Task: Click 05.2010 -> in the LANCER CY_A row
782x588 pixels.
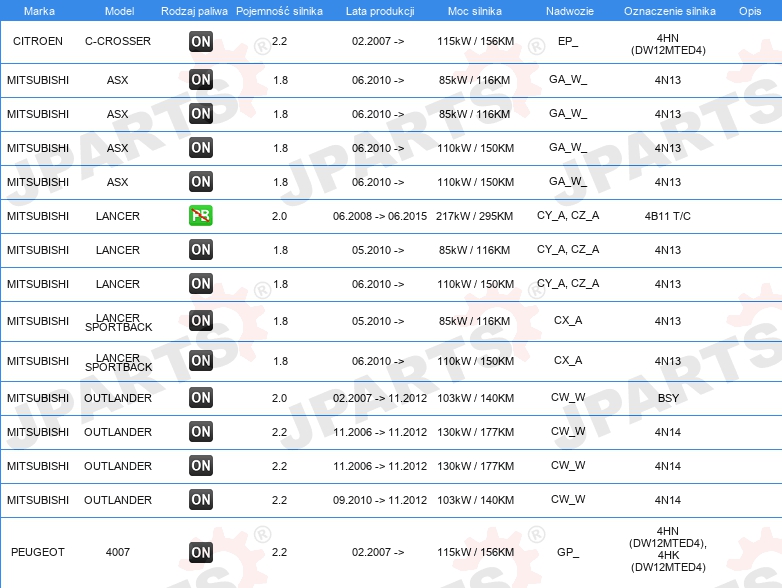Action: (x=378, y=250)
